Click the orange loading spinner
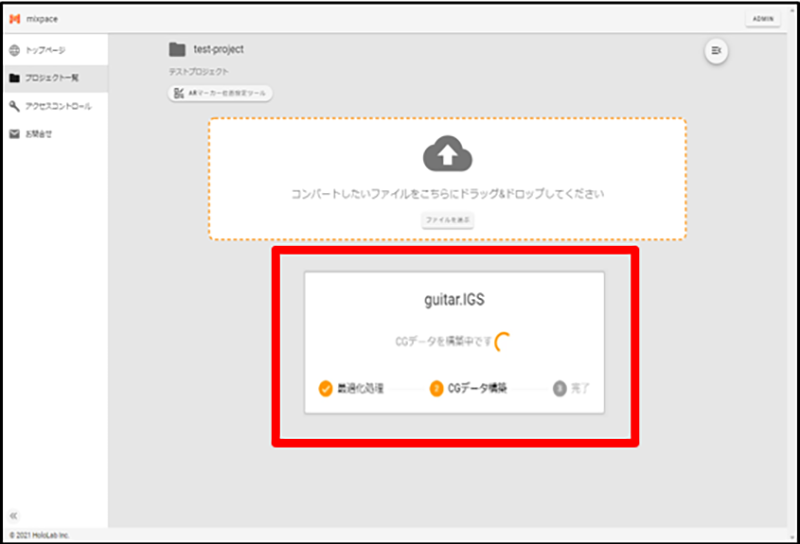The image size is (800, 544). pos(503,342)
